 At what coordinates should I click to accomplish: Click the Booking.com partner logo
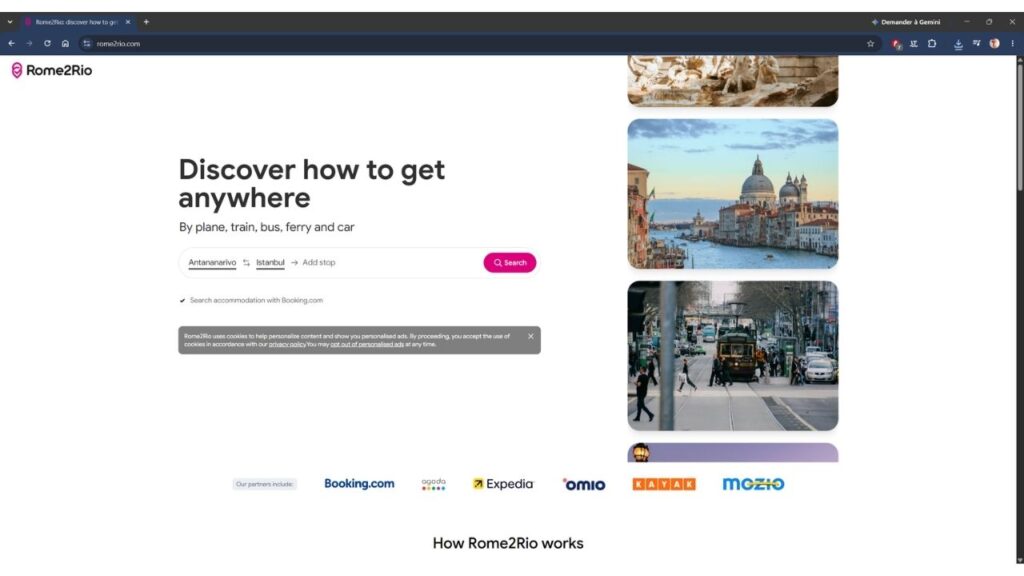359,484
